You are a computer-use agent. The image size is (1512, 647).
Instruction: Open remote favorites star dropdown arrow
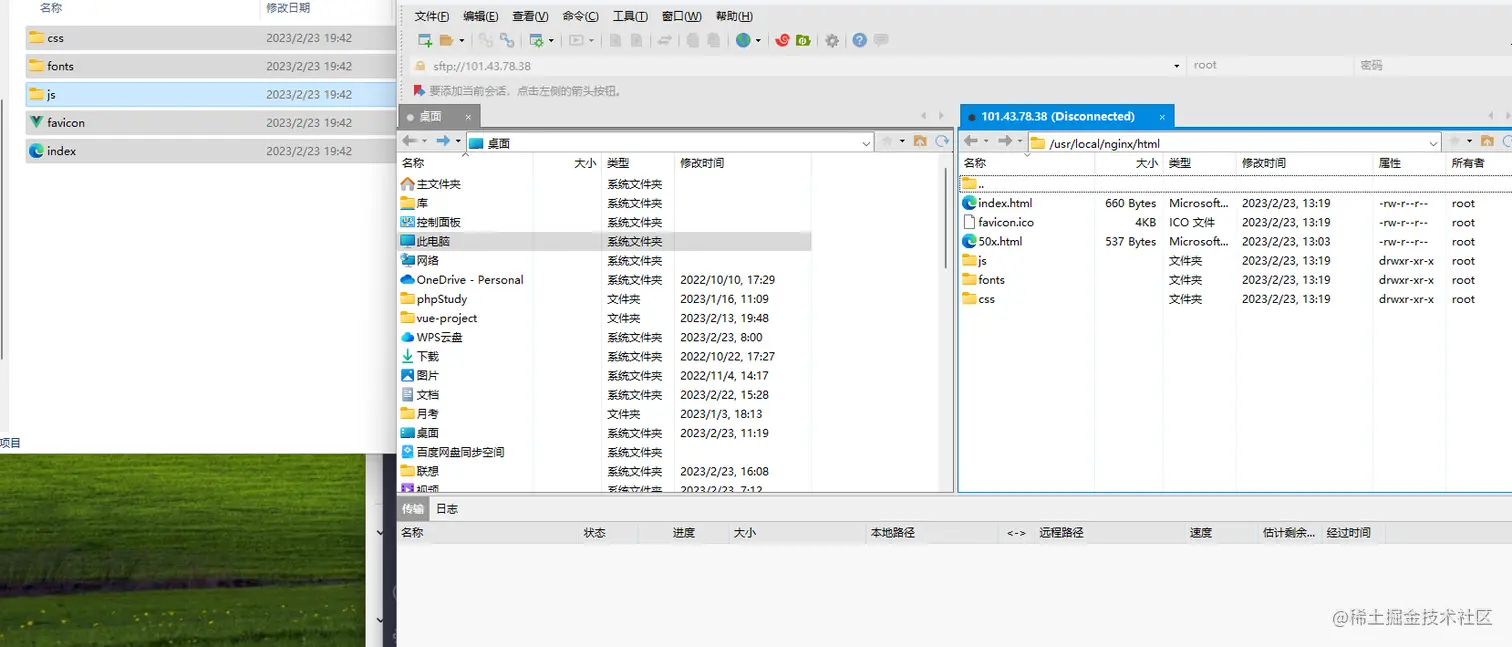coord(1470,142)
